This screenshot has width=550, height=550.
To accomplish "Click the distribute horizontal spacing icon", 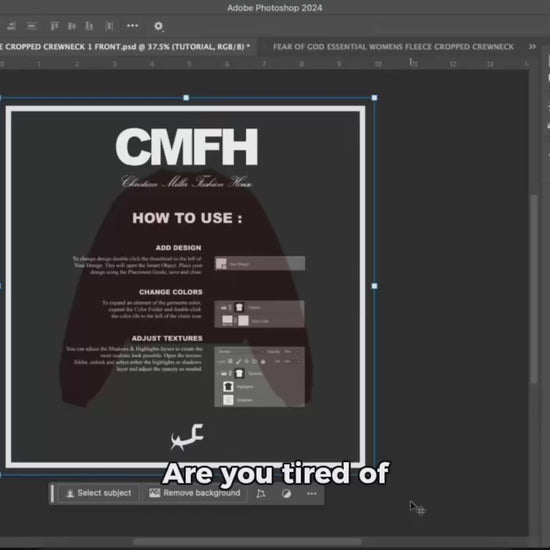I will (109, 26).
